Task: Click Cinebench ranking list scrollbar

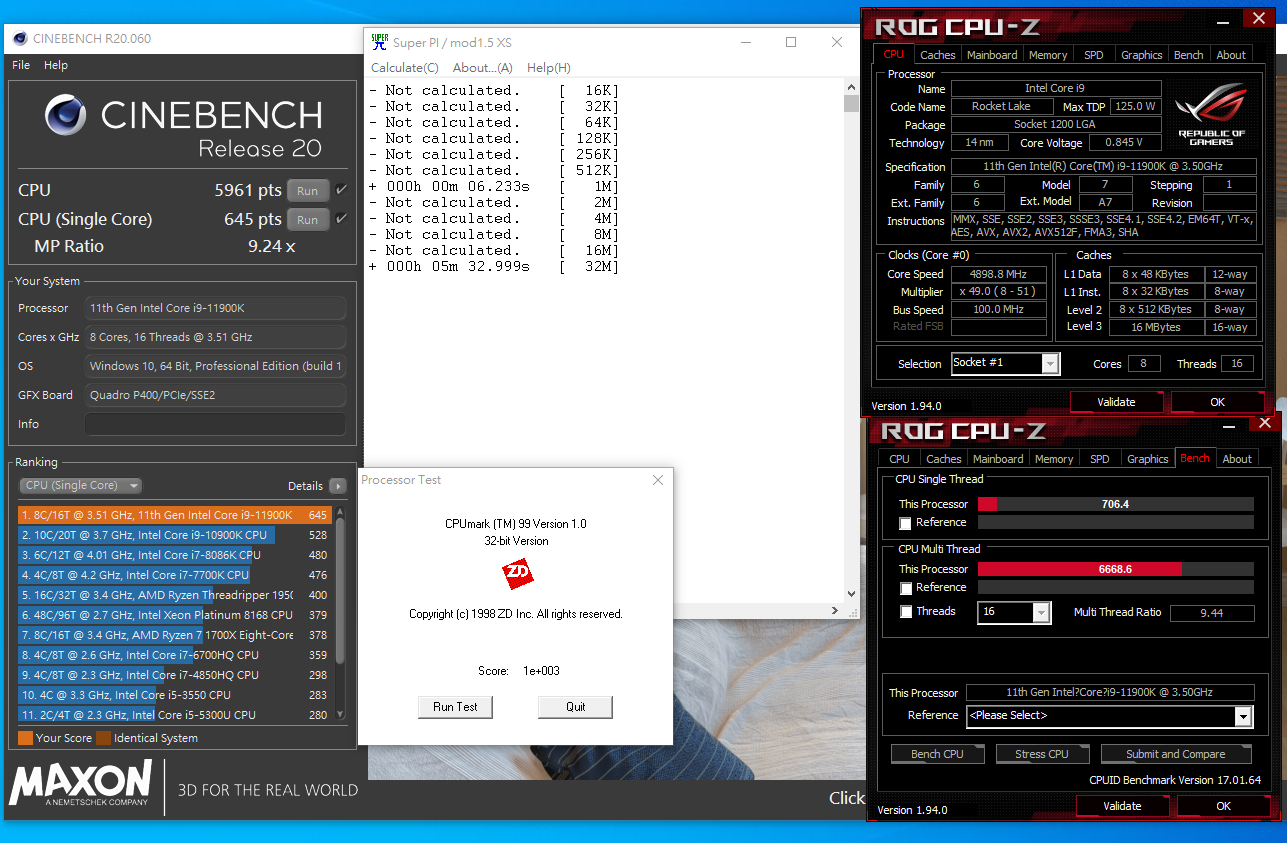Action: (x=340, y=590)
